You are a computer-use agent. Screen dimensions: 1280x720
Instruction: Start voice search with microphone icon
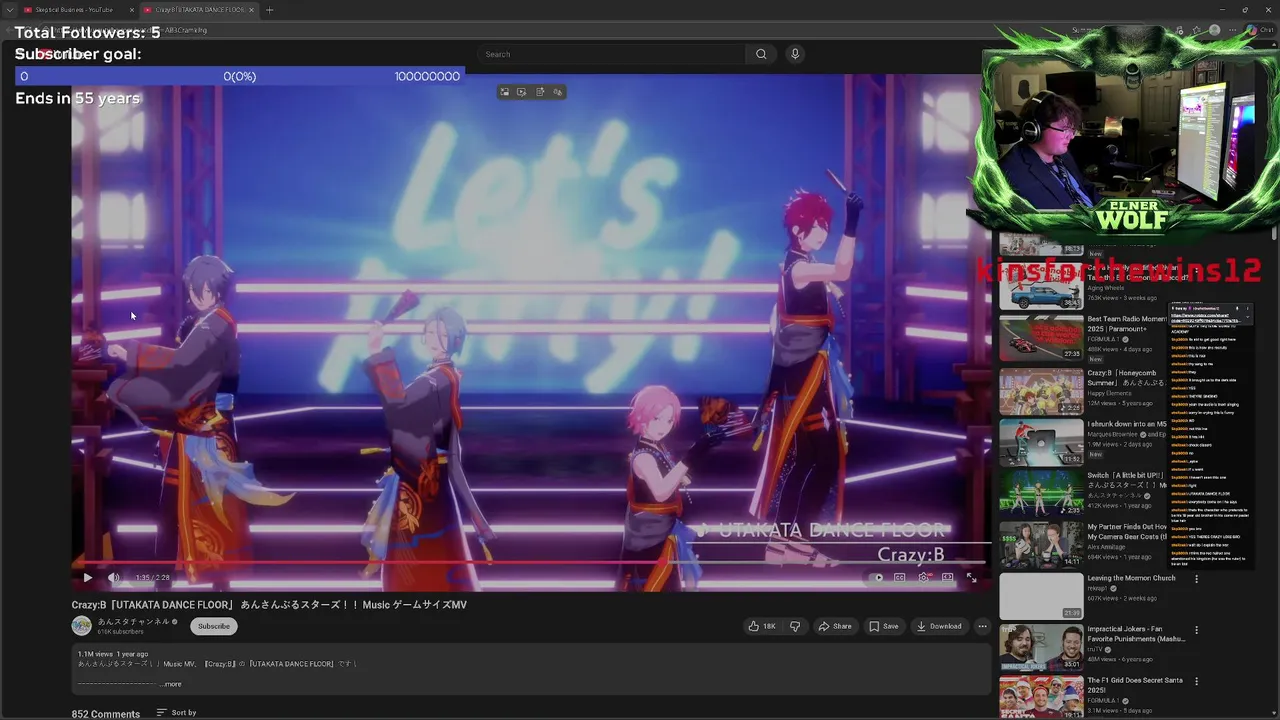click(795, 54)
